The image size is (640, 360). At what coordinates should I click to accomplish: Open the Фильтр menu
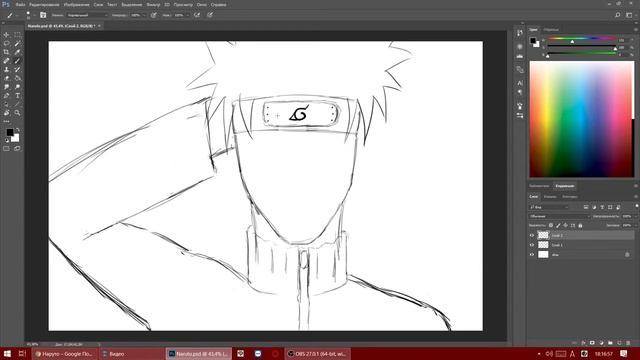(x=153, y=5)
